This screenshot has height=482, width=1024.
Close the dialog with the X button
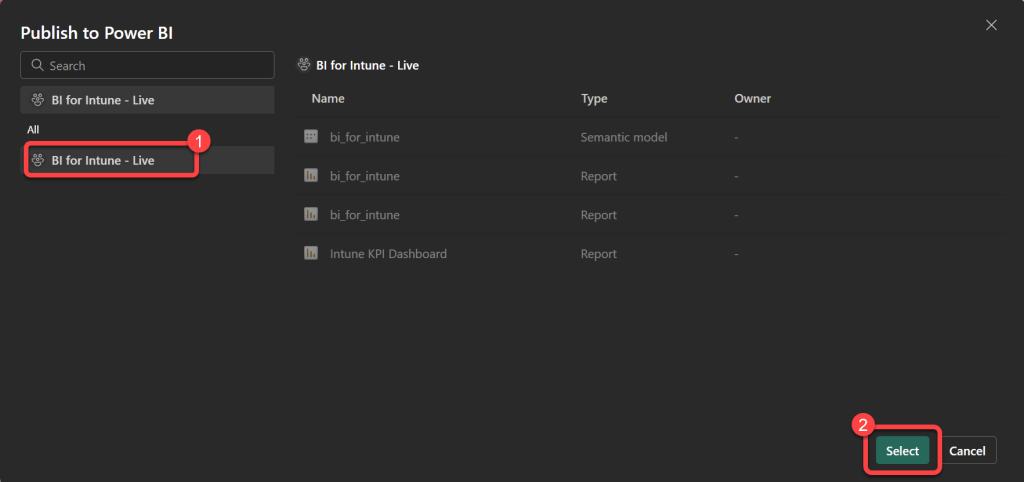click(991, 25)
